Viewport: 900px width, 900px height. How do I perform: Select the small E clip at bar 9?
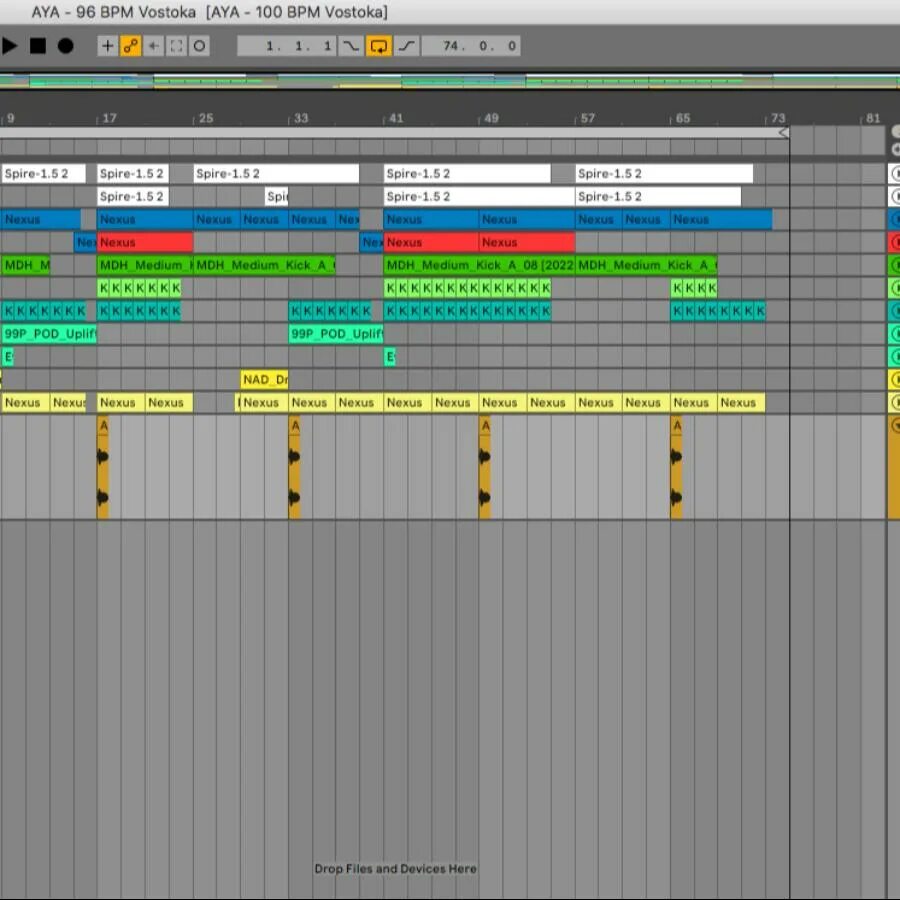[7, 357]
